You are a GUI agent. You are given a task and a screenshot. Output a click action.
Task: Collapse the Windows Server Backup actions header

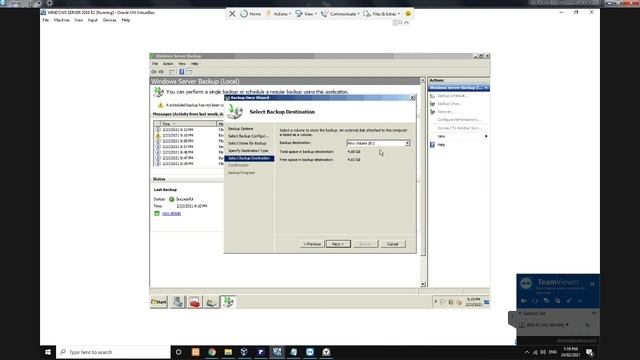pyautogui.click(x=486, y=88)
